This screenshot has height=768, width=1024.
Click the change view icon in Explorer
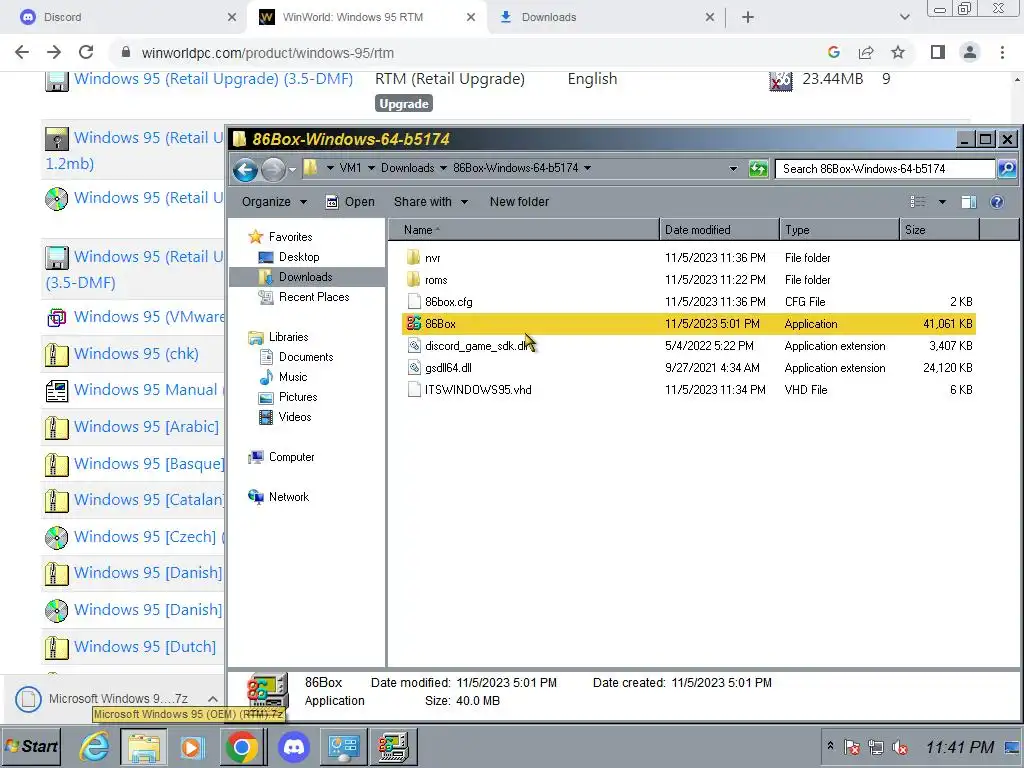(918, 202)
